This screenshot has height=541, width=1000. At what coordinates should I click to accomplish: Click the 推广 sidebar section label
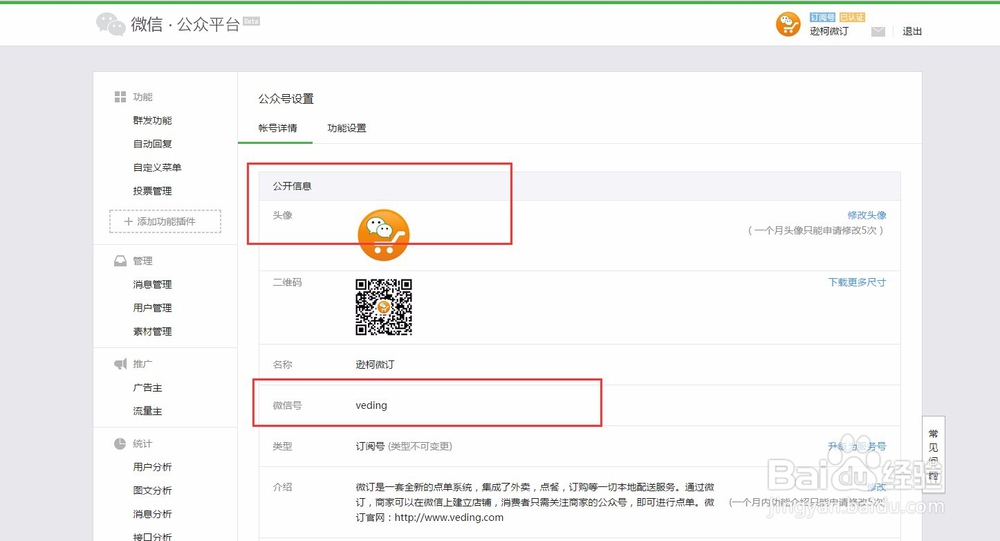pyautogui.click(x=143, y=364)
